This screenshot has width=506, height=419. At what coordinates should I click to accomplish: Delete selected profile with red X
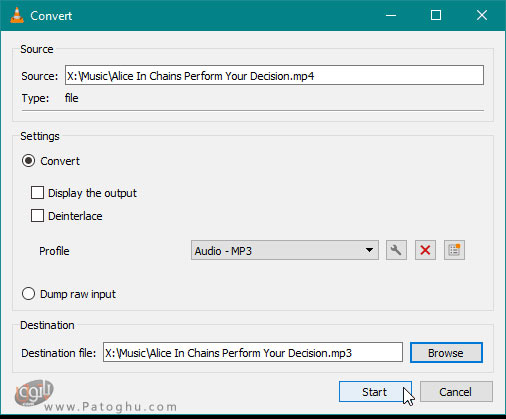(425, 250)
